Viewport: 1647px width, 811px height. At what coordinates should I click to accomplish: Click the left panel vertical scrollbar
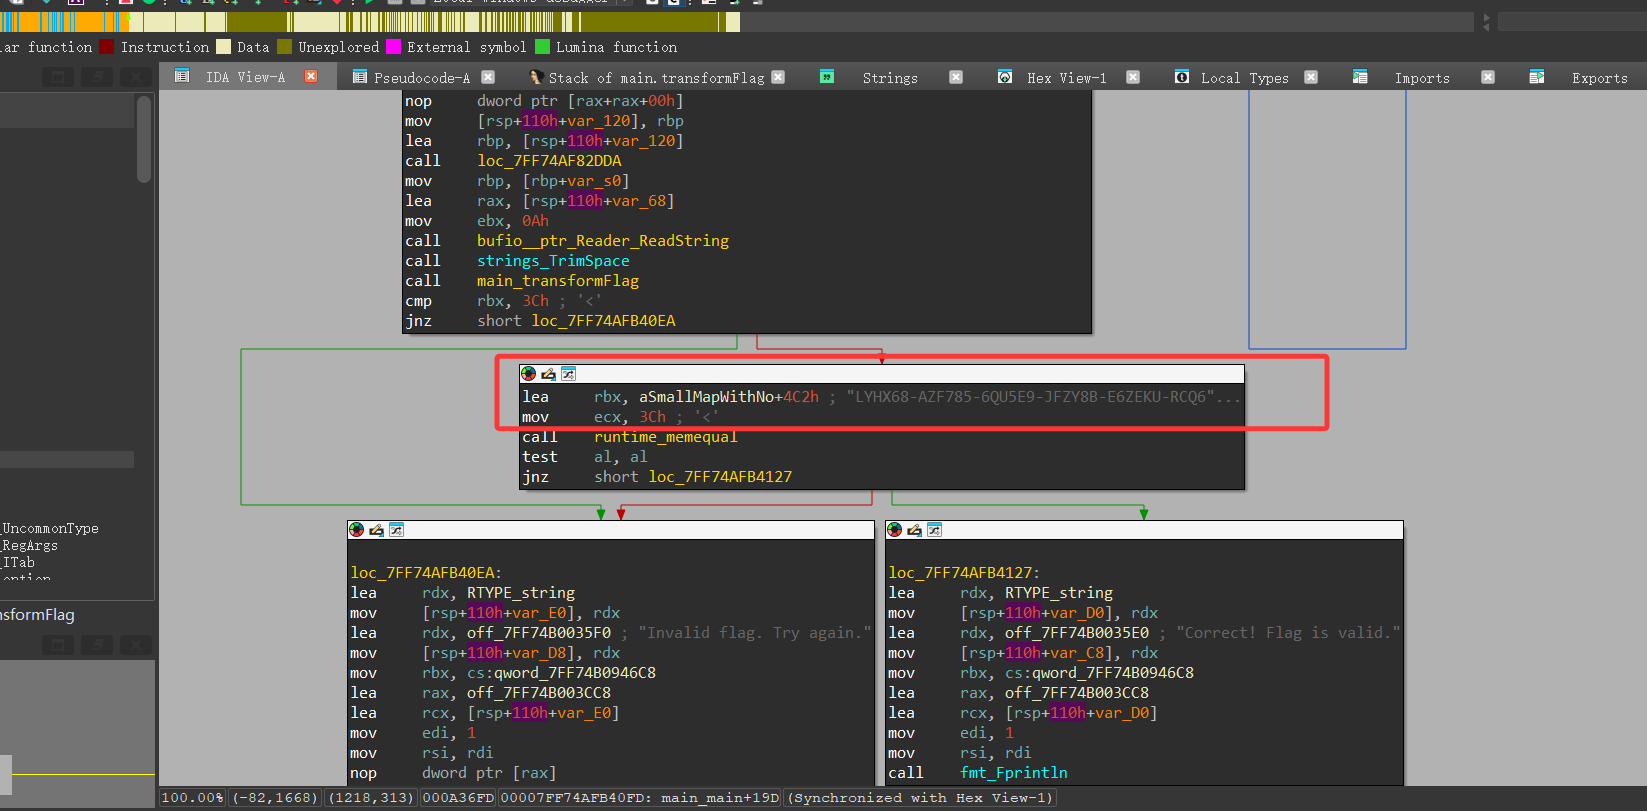click(x=144, y=140)
